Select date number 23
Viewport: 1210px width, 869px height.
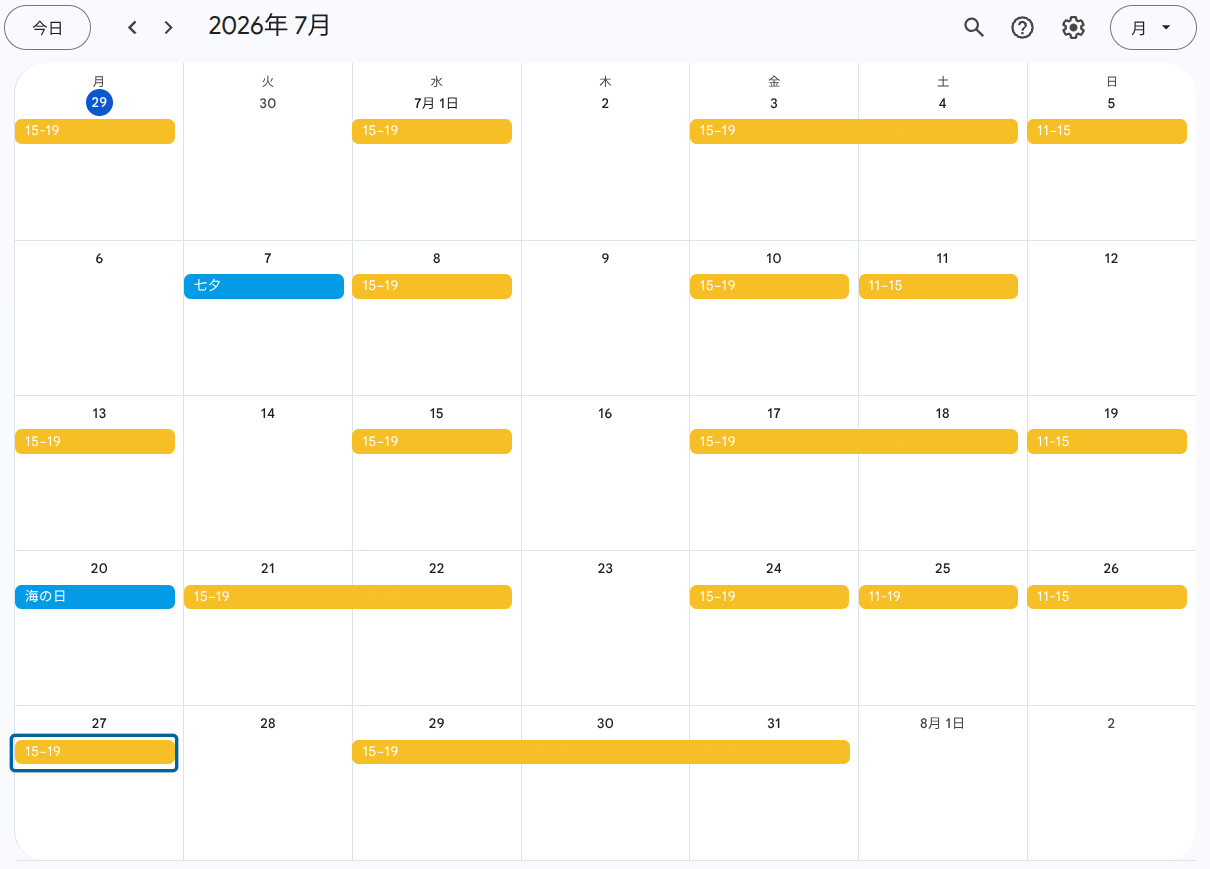click(x=605, y=568)
